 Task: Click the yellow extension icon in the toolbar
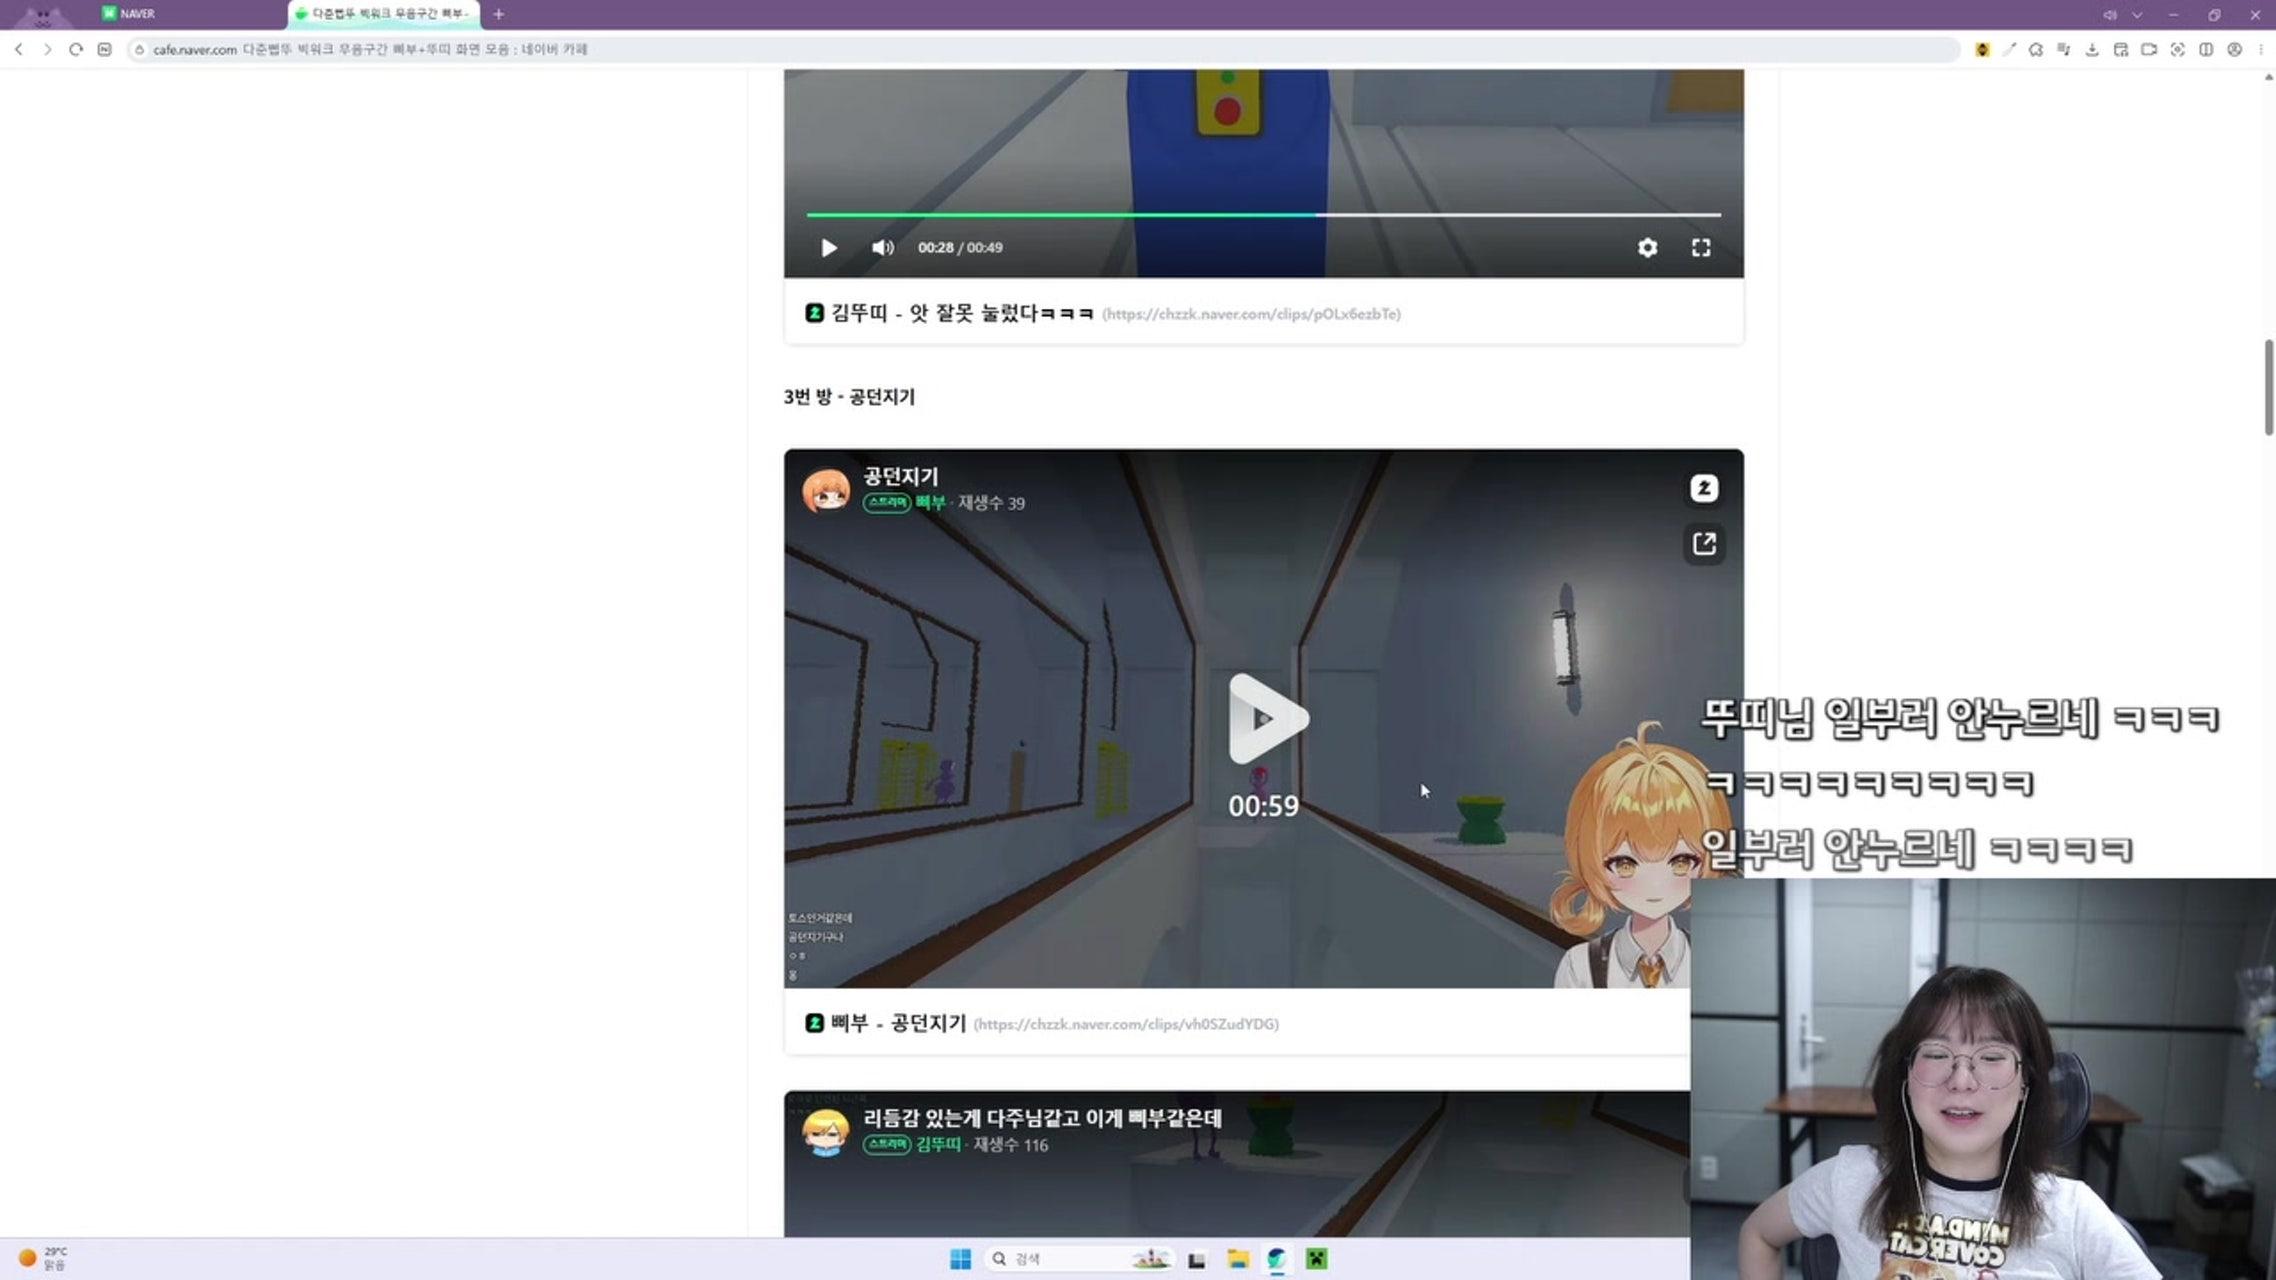click(x=1982, y=49)
